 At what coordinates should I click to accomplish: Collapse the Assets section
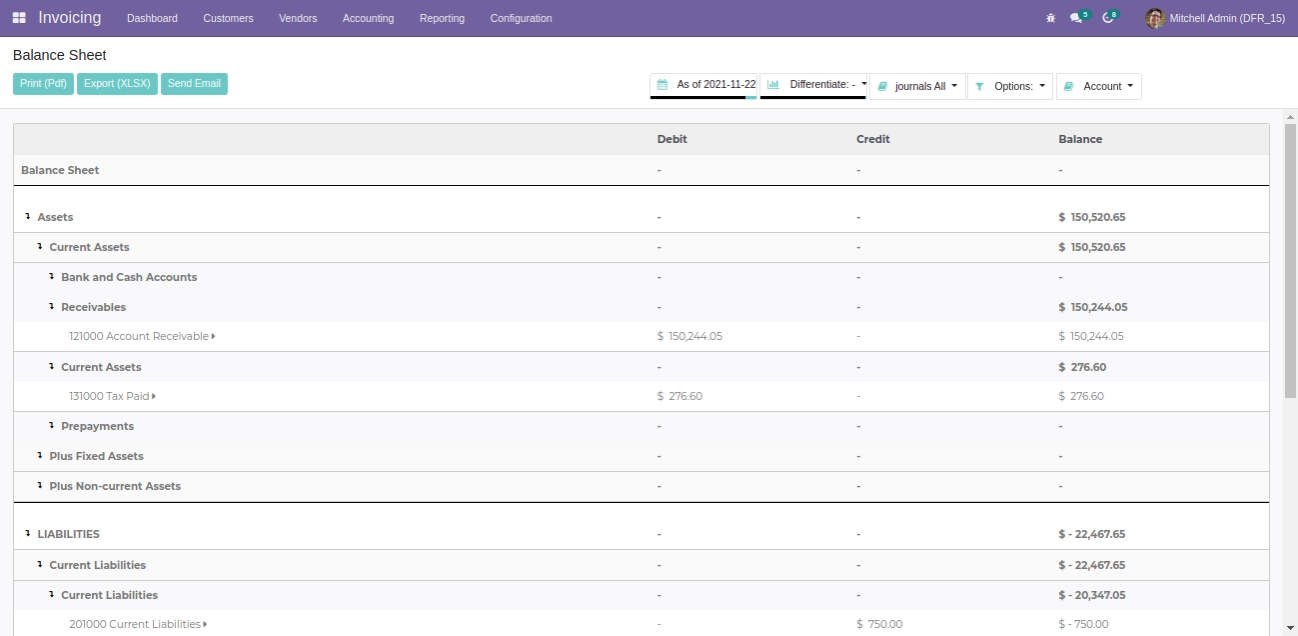(28, 217)
